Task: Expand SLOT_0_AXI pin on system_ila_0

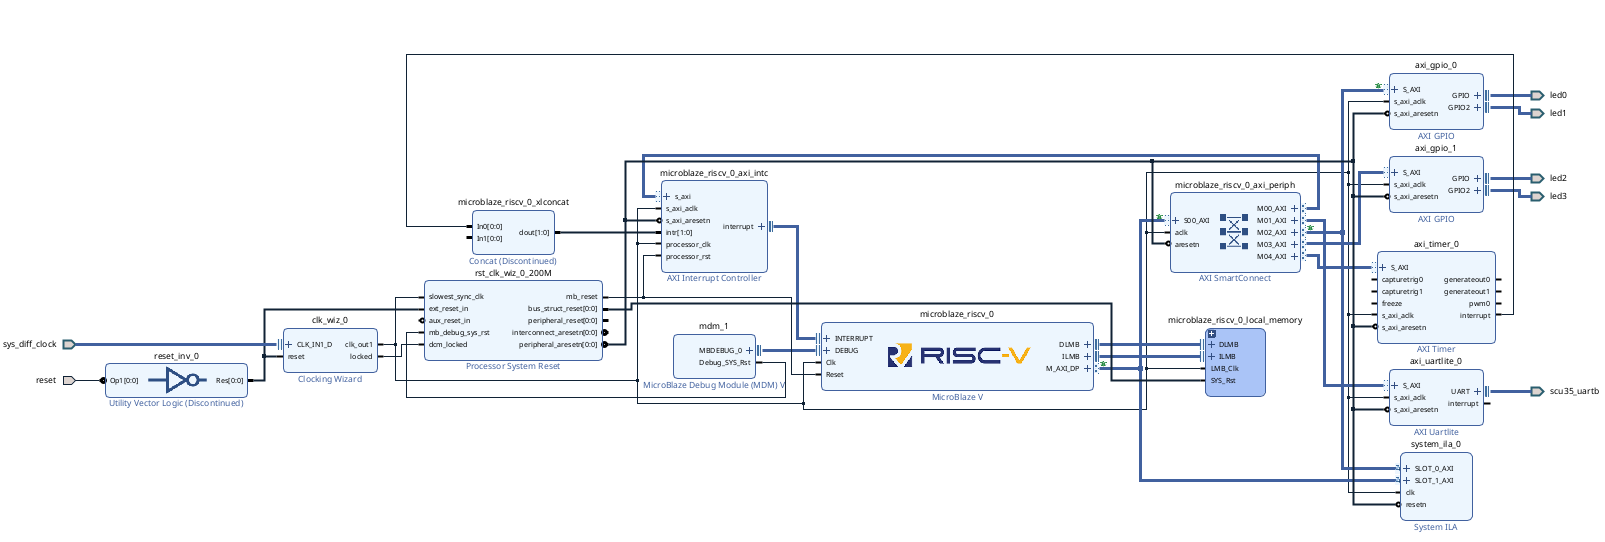Action: click(1406, 468)
